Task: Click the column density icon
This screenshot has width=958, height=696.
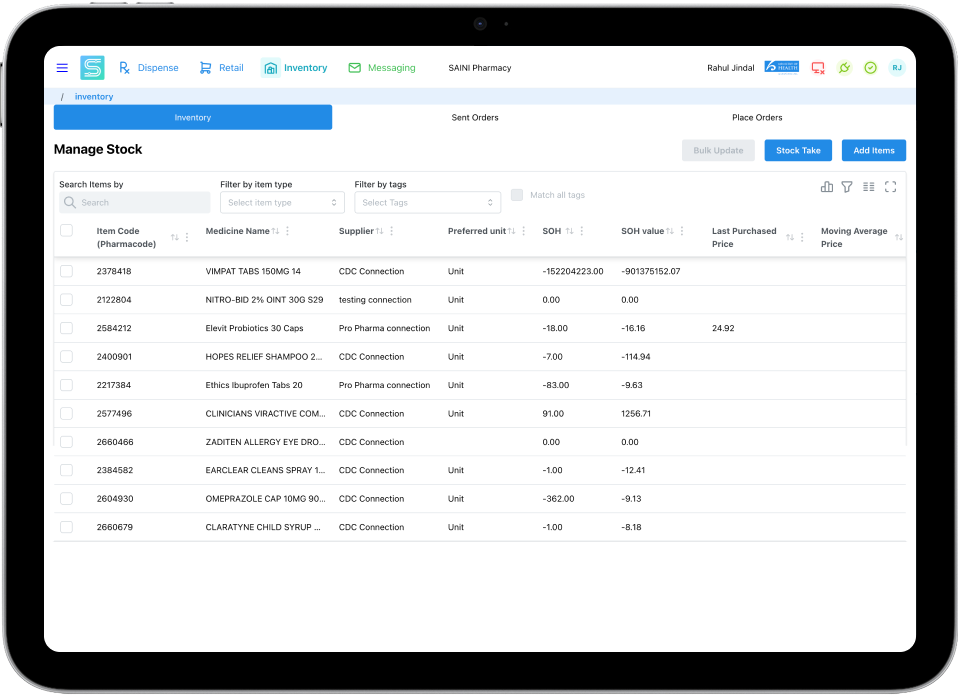Action: [869, 187]
